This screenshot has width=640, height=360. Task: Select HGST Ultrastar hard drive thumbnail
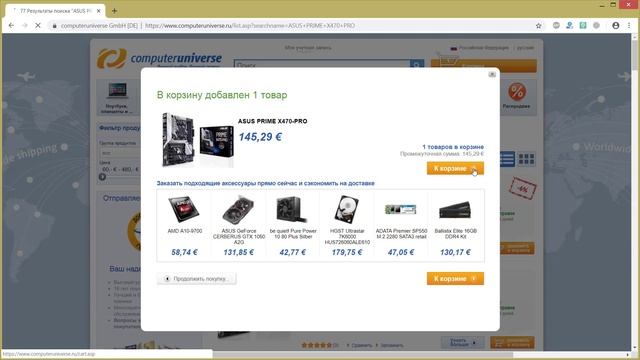[x=347, y=209]
